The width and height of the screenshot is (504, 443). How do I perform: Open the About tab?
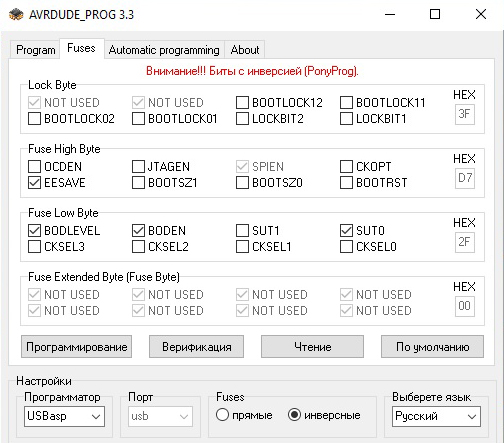(245, 50)
